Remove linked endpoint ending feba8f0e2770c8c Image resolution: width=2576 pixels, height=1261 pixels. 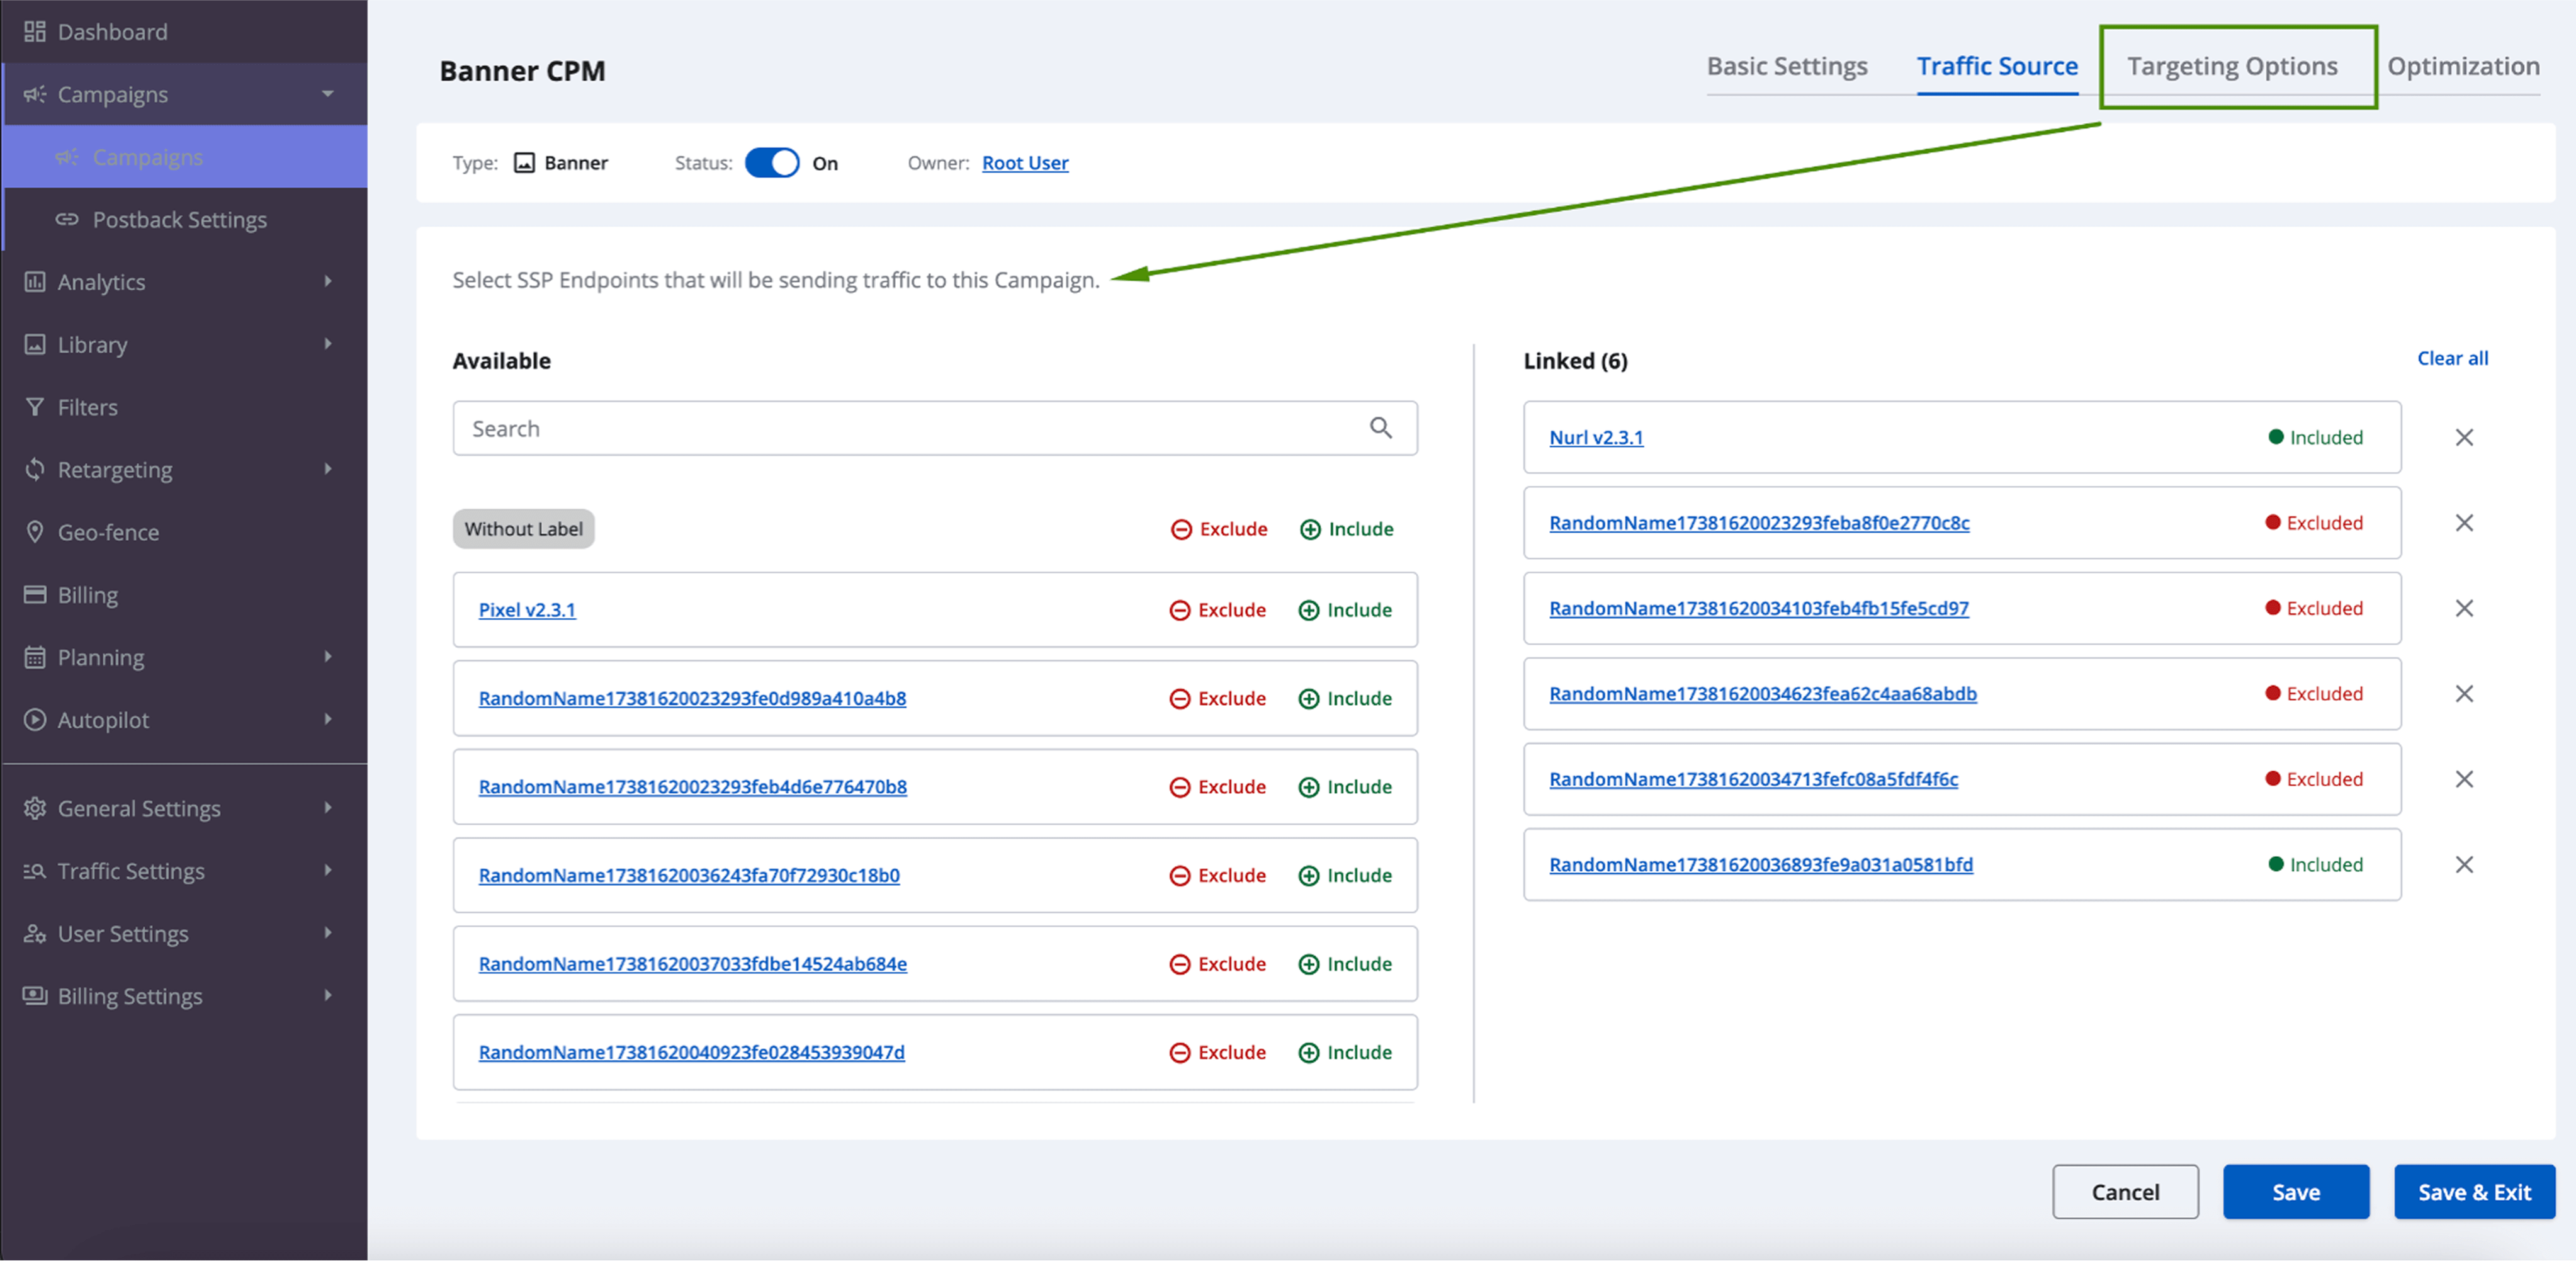coord(2464,523)
